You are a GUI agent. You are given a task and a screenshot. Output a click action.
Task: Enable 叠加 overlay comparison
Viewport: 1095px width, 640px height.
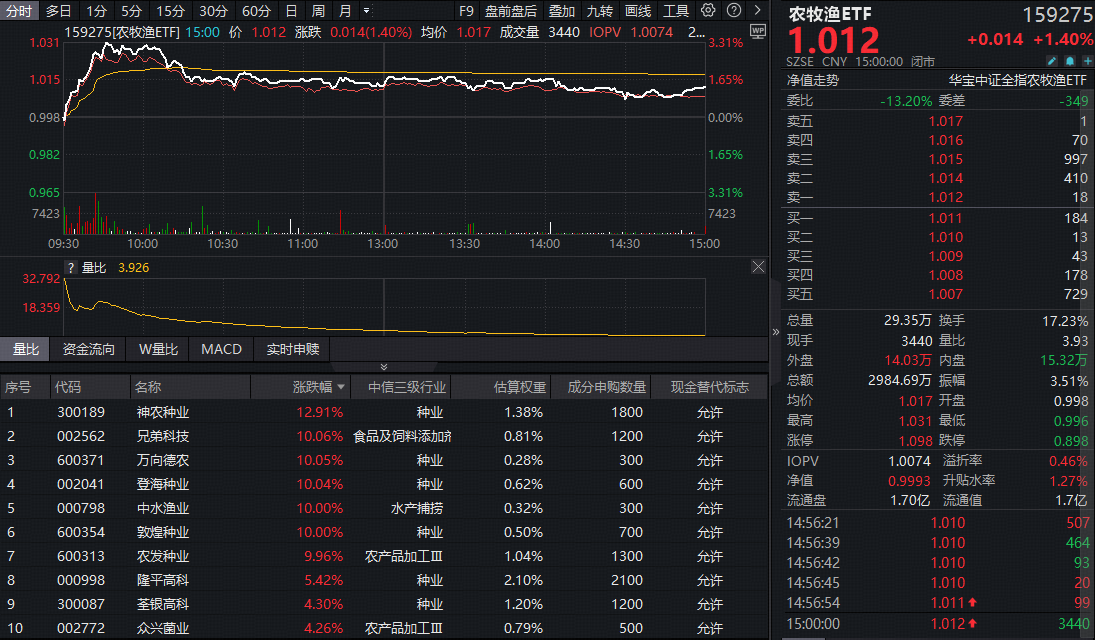[562, 11]
